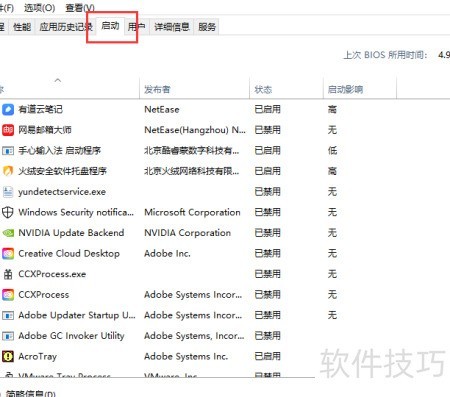This screenshot has width=450, height=397.
Task: Click the NVIDIA Corporation publisher cell
Action: [x=187, y=233]
